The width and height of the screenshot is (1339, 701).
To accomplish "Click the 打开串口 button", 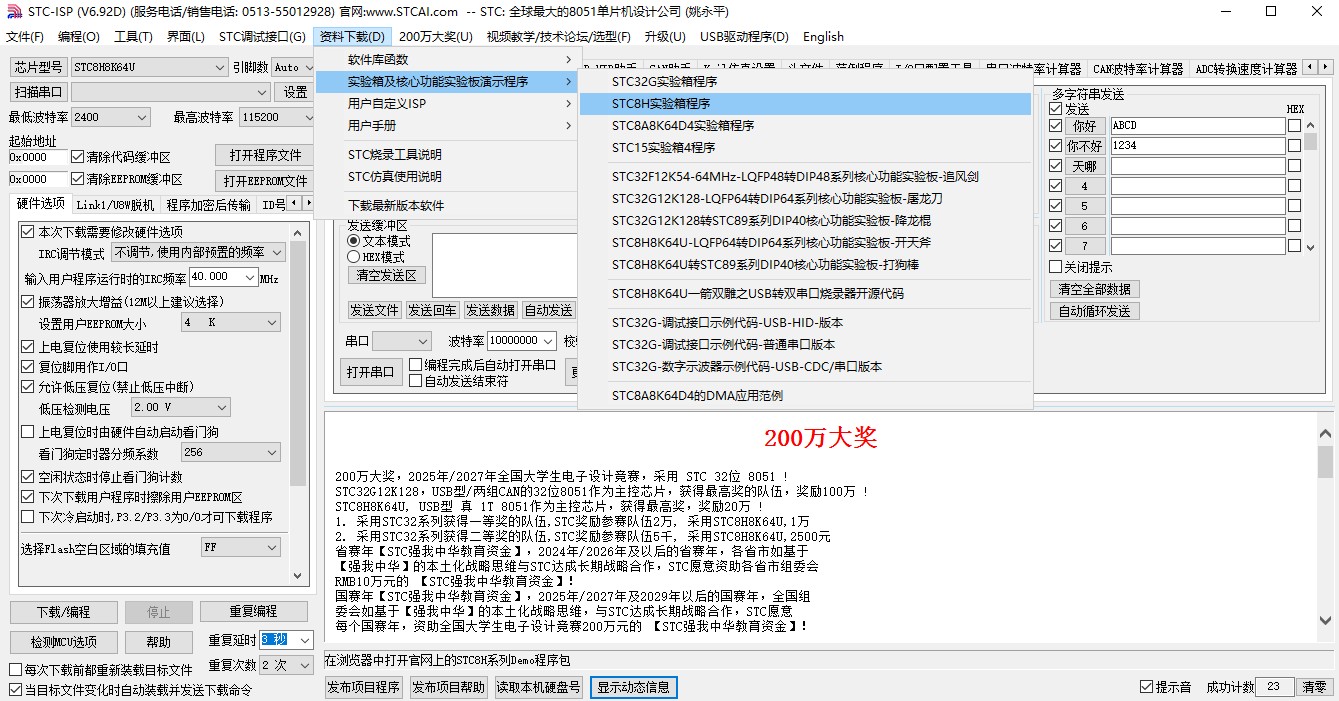I will 370,373.
